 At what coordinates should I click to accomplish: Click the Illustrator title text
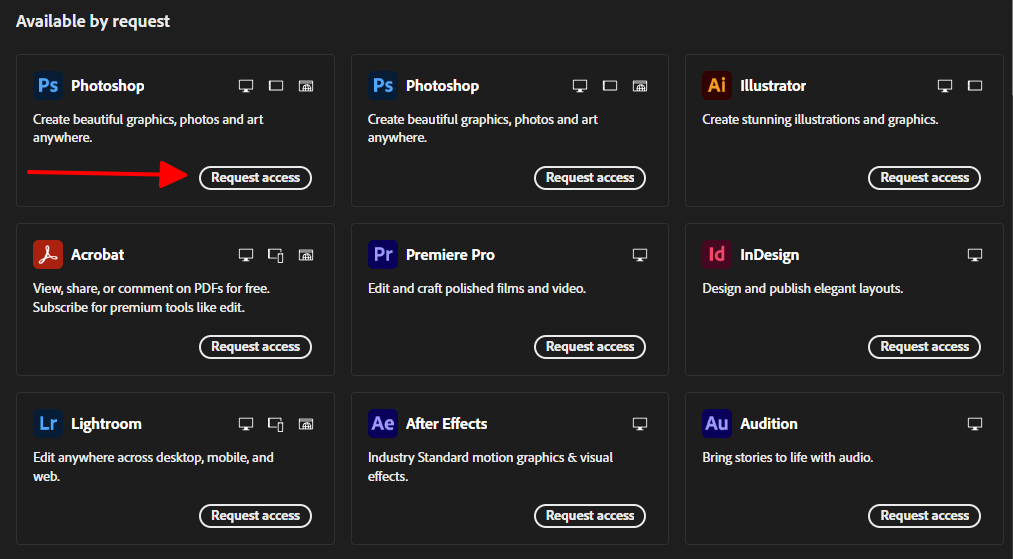click(x=773, y=86)
